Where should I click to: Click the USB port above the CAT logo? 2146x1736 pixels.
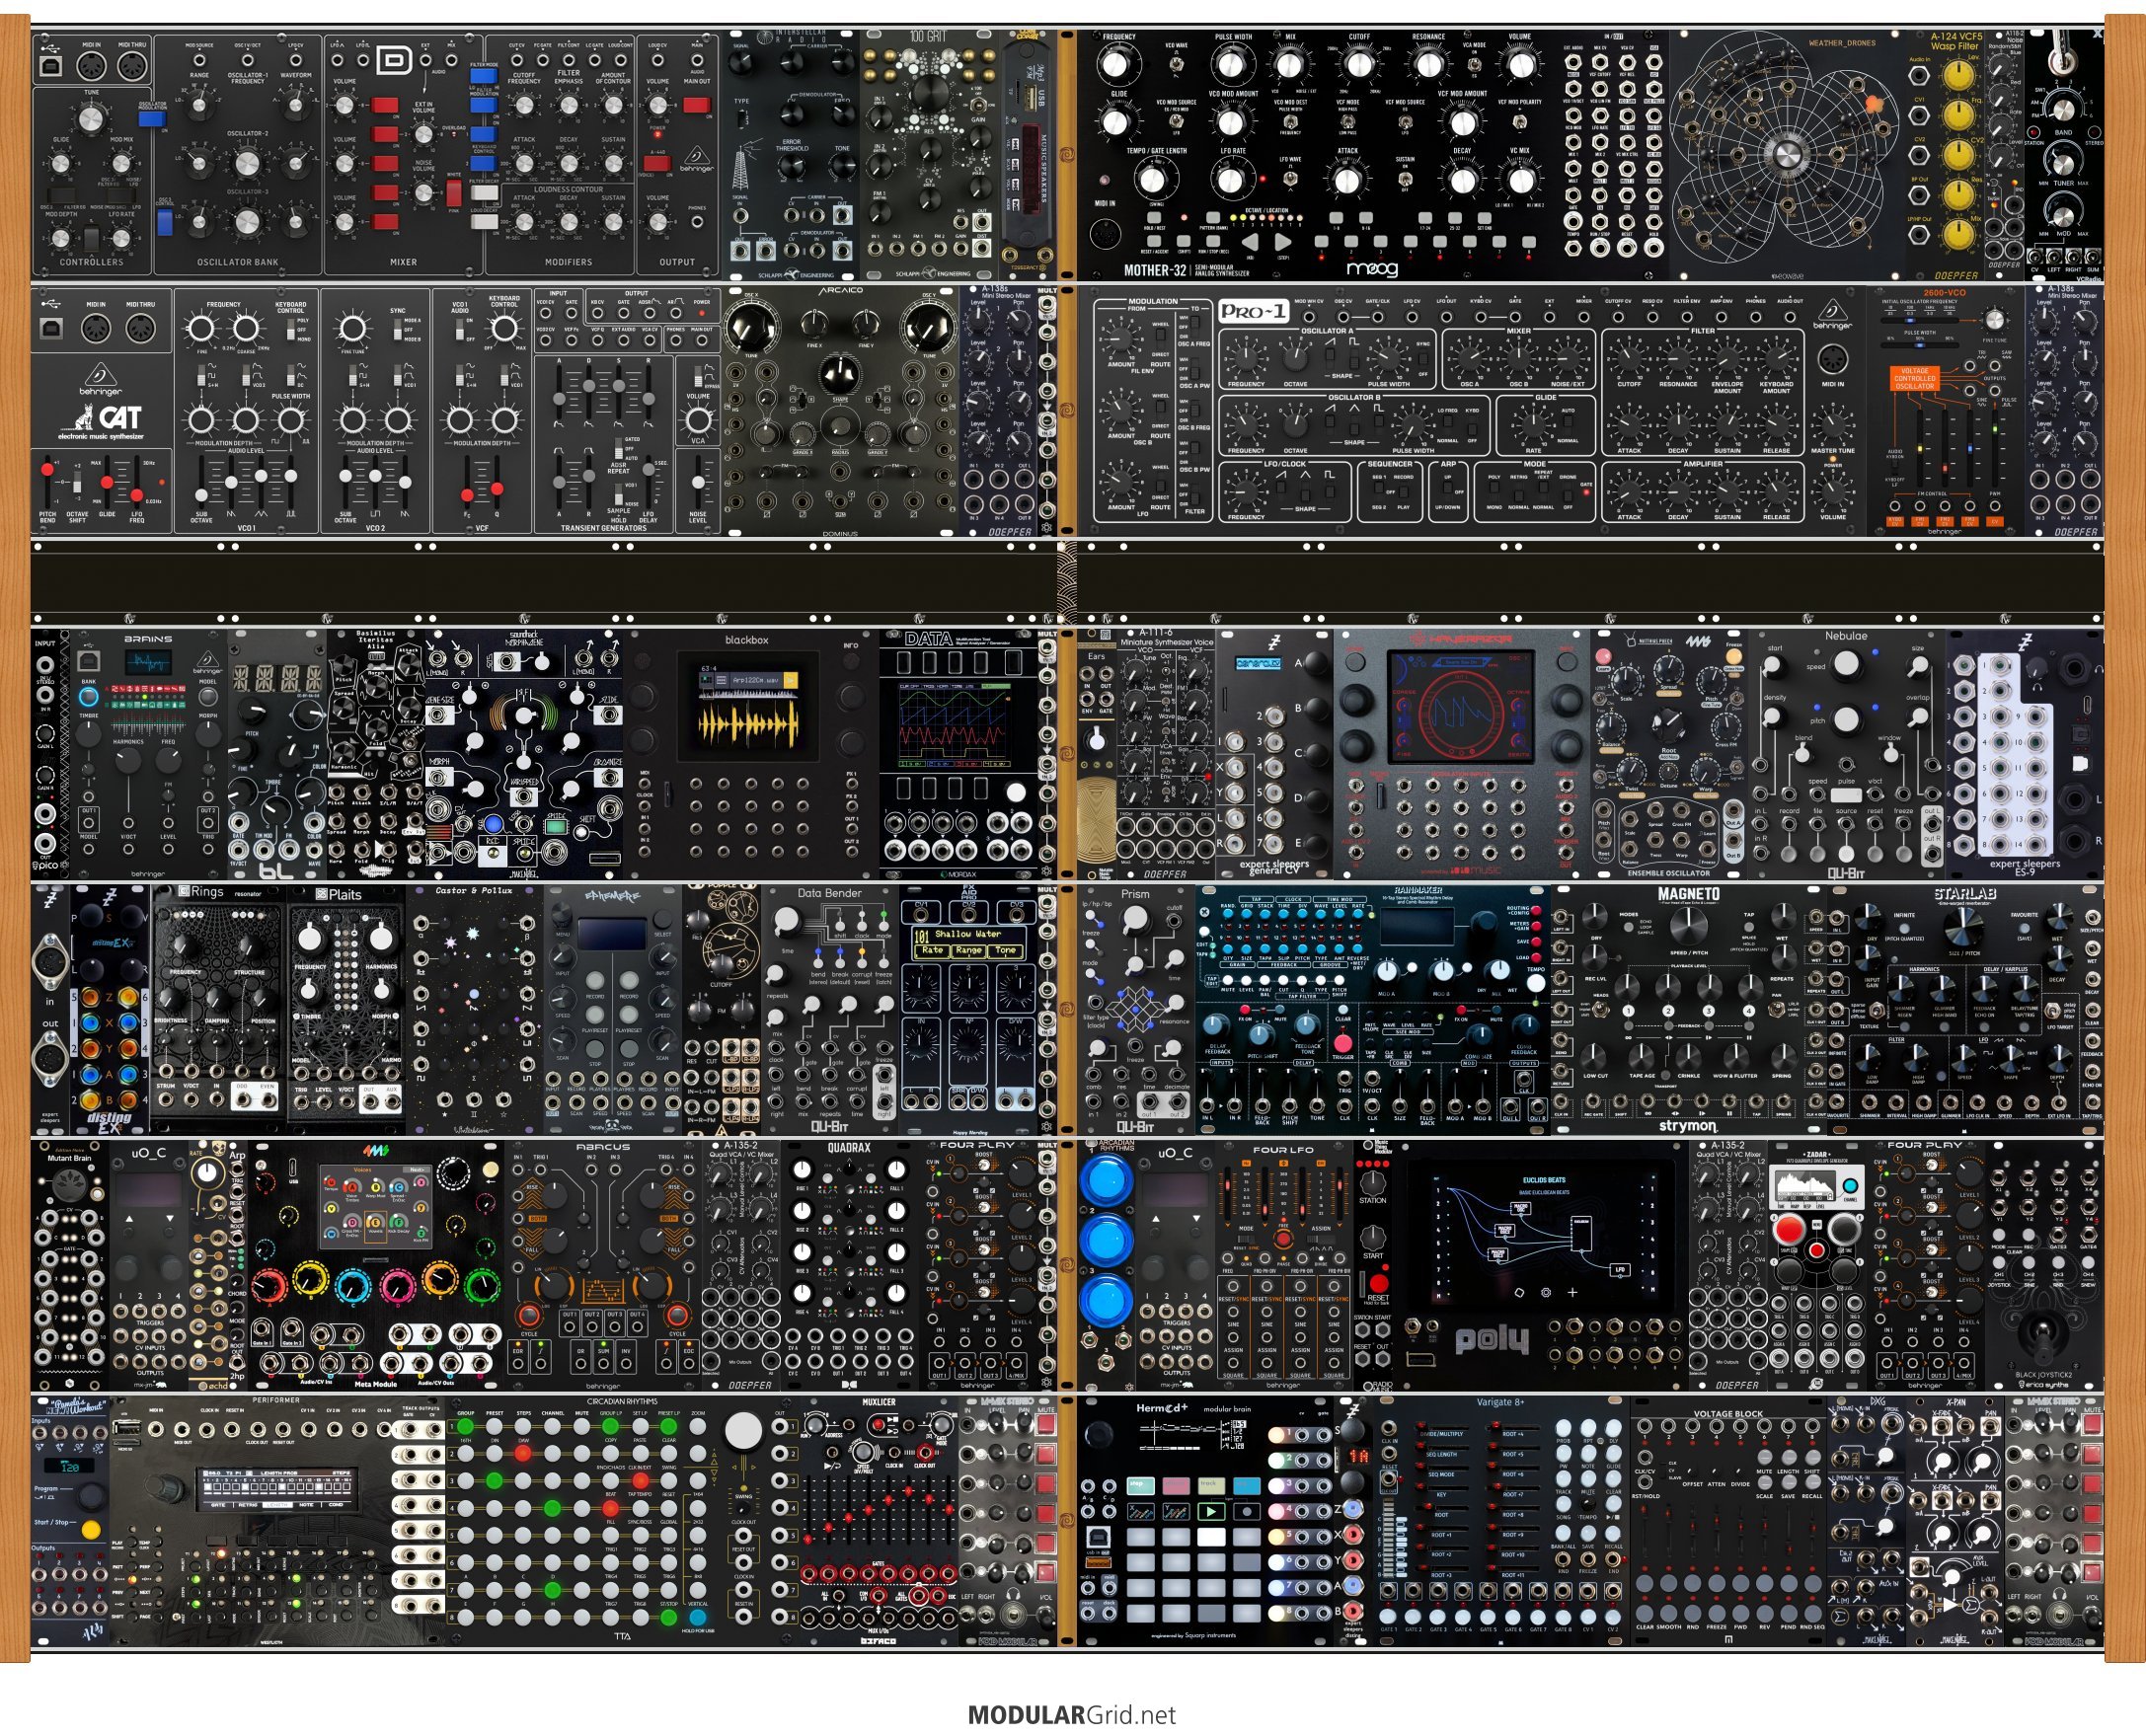click(x=52, y=327)
